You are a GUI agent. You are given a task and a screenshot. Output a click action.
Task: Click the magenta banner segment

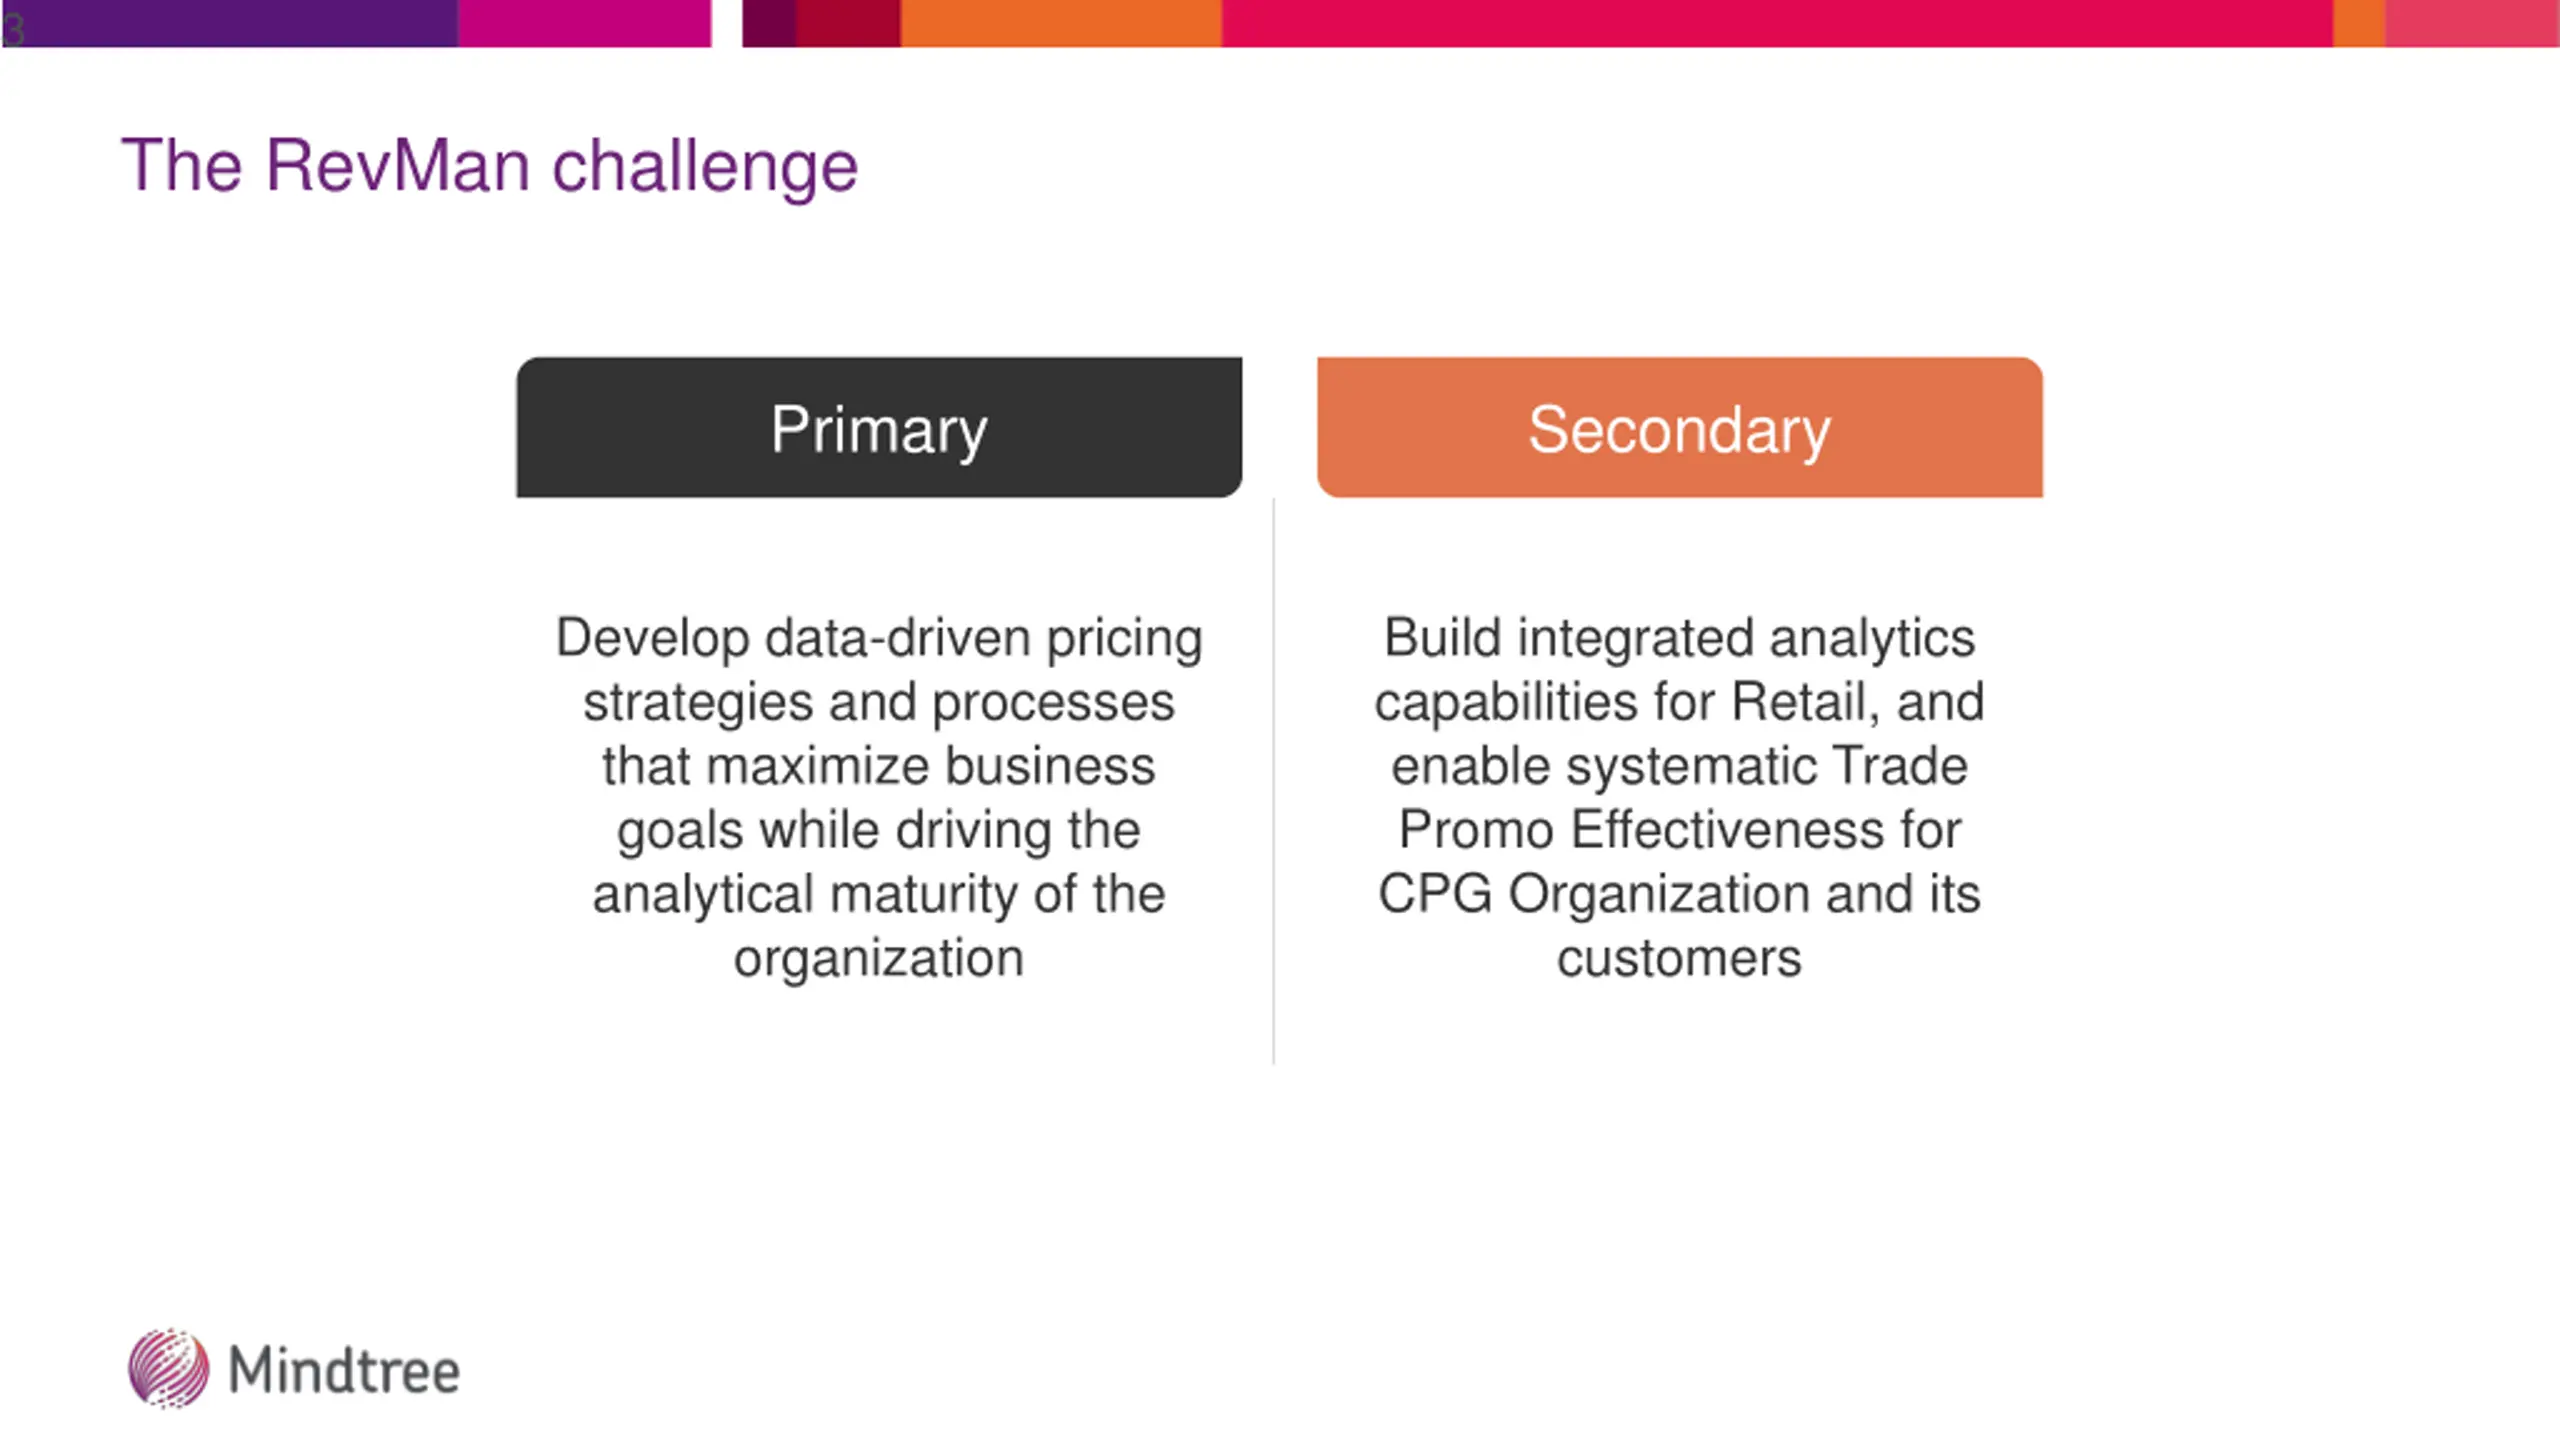coord(584,23)
